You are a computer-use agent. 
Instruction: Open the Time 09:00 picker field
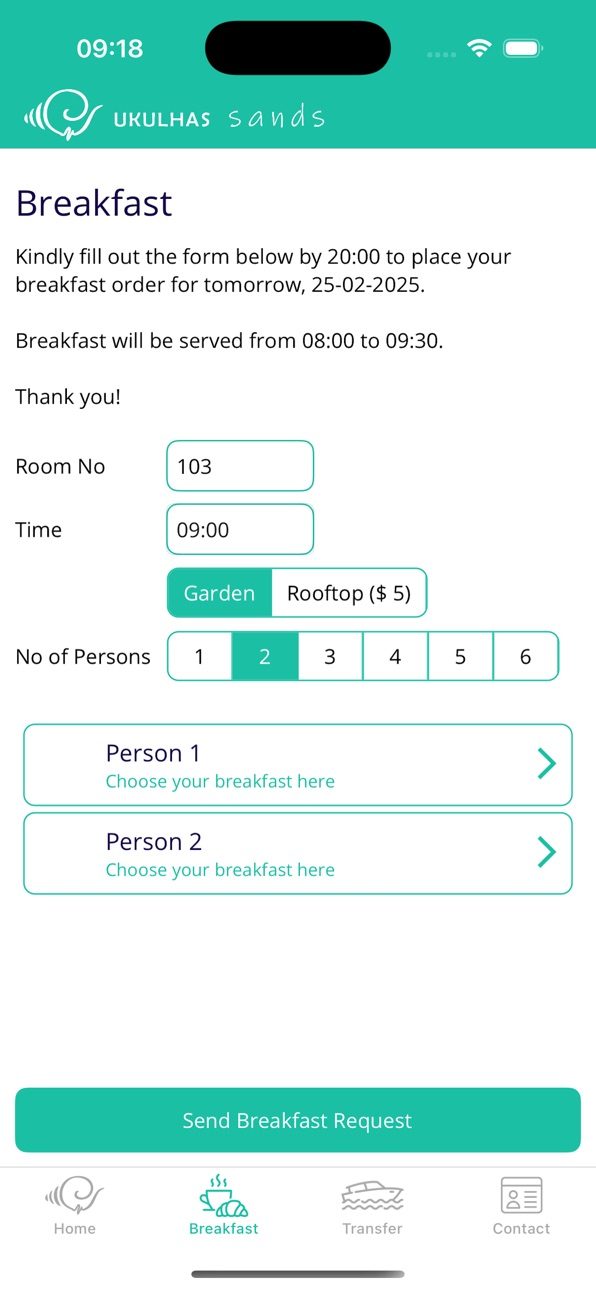pyautogui.click(x=240, y=530)
